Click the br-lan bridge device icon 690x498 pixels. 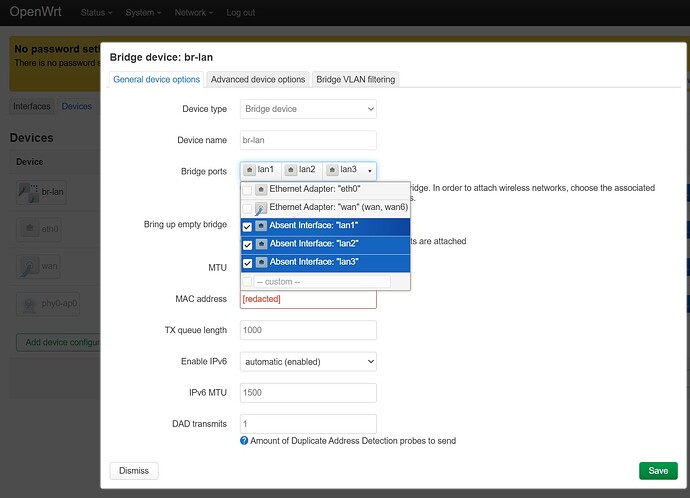click(x=29, y=191)
